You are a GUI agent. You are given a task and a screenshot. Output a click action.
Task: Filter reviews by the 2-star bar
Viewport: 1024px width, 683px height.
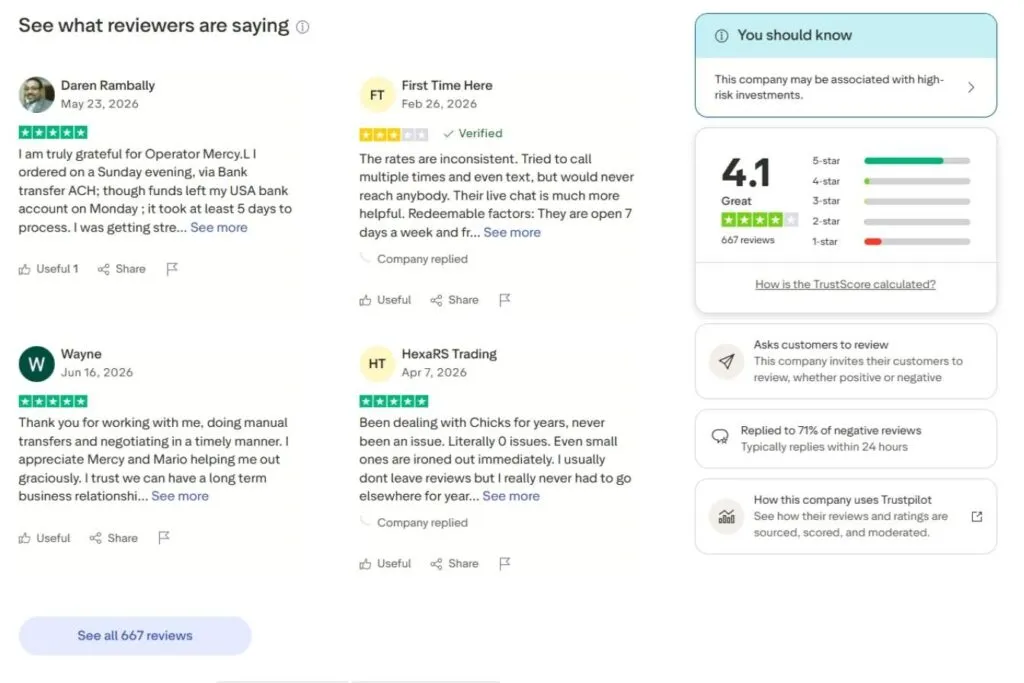917,221
